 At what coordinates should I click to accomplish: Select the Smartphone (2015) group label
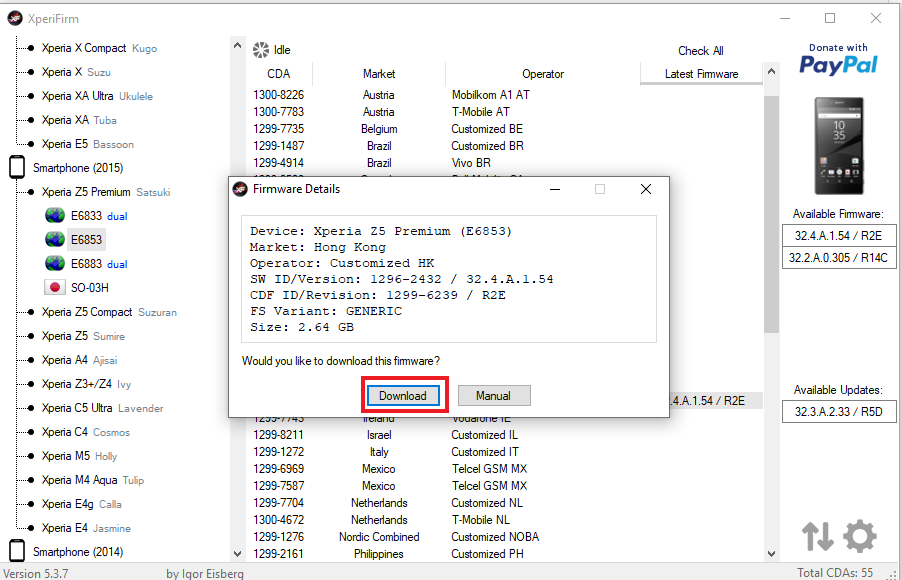(78, 168)
